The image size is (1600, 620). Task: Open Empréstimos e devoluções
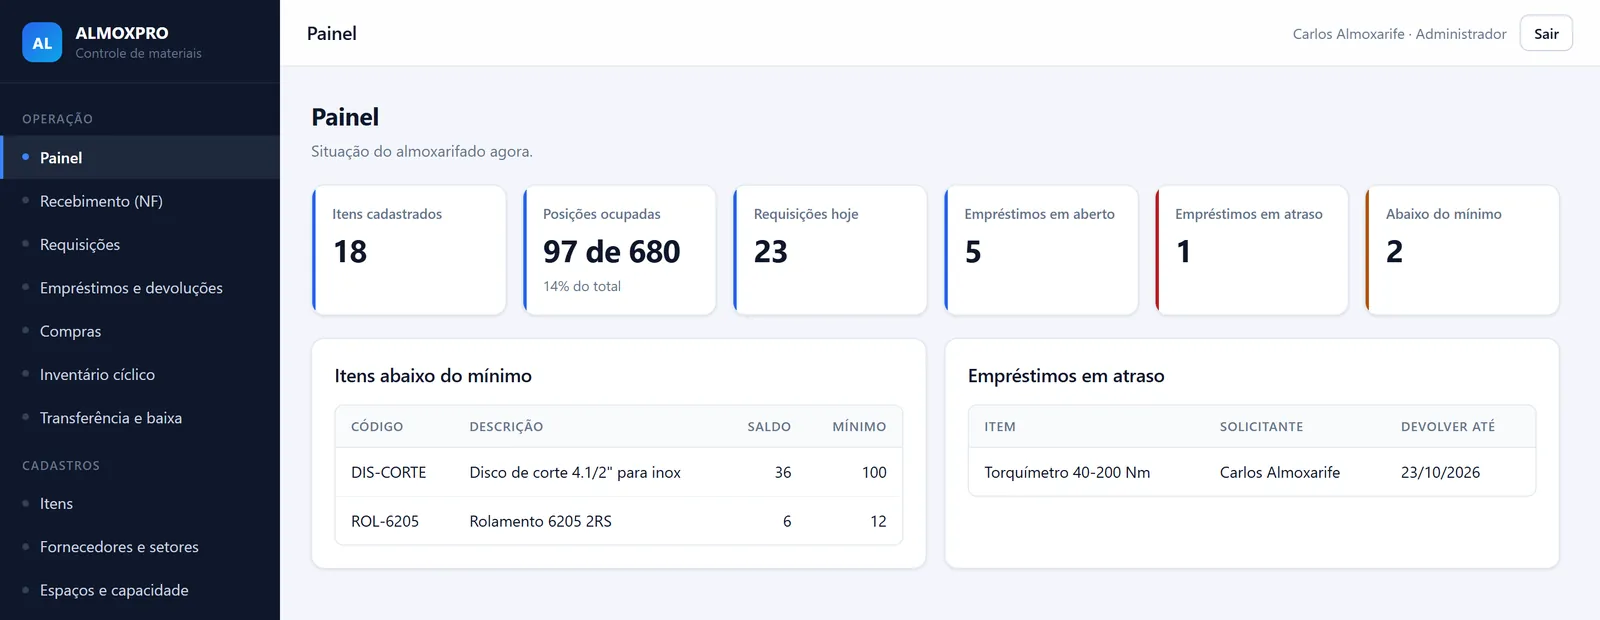(x=140, y=288)
